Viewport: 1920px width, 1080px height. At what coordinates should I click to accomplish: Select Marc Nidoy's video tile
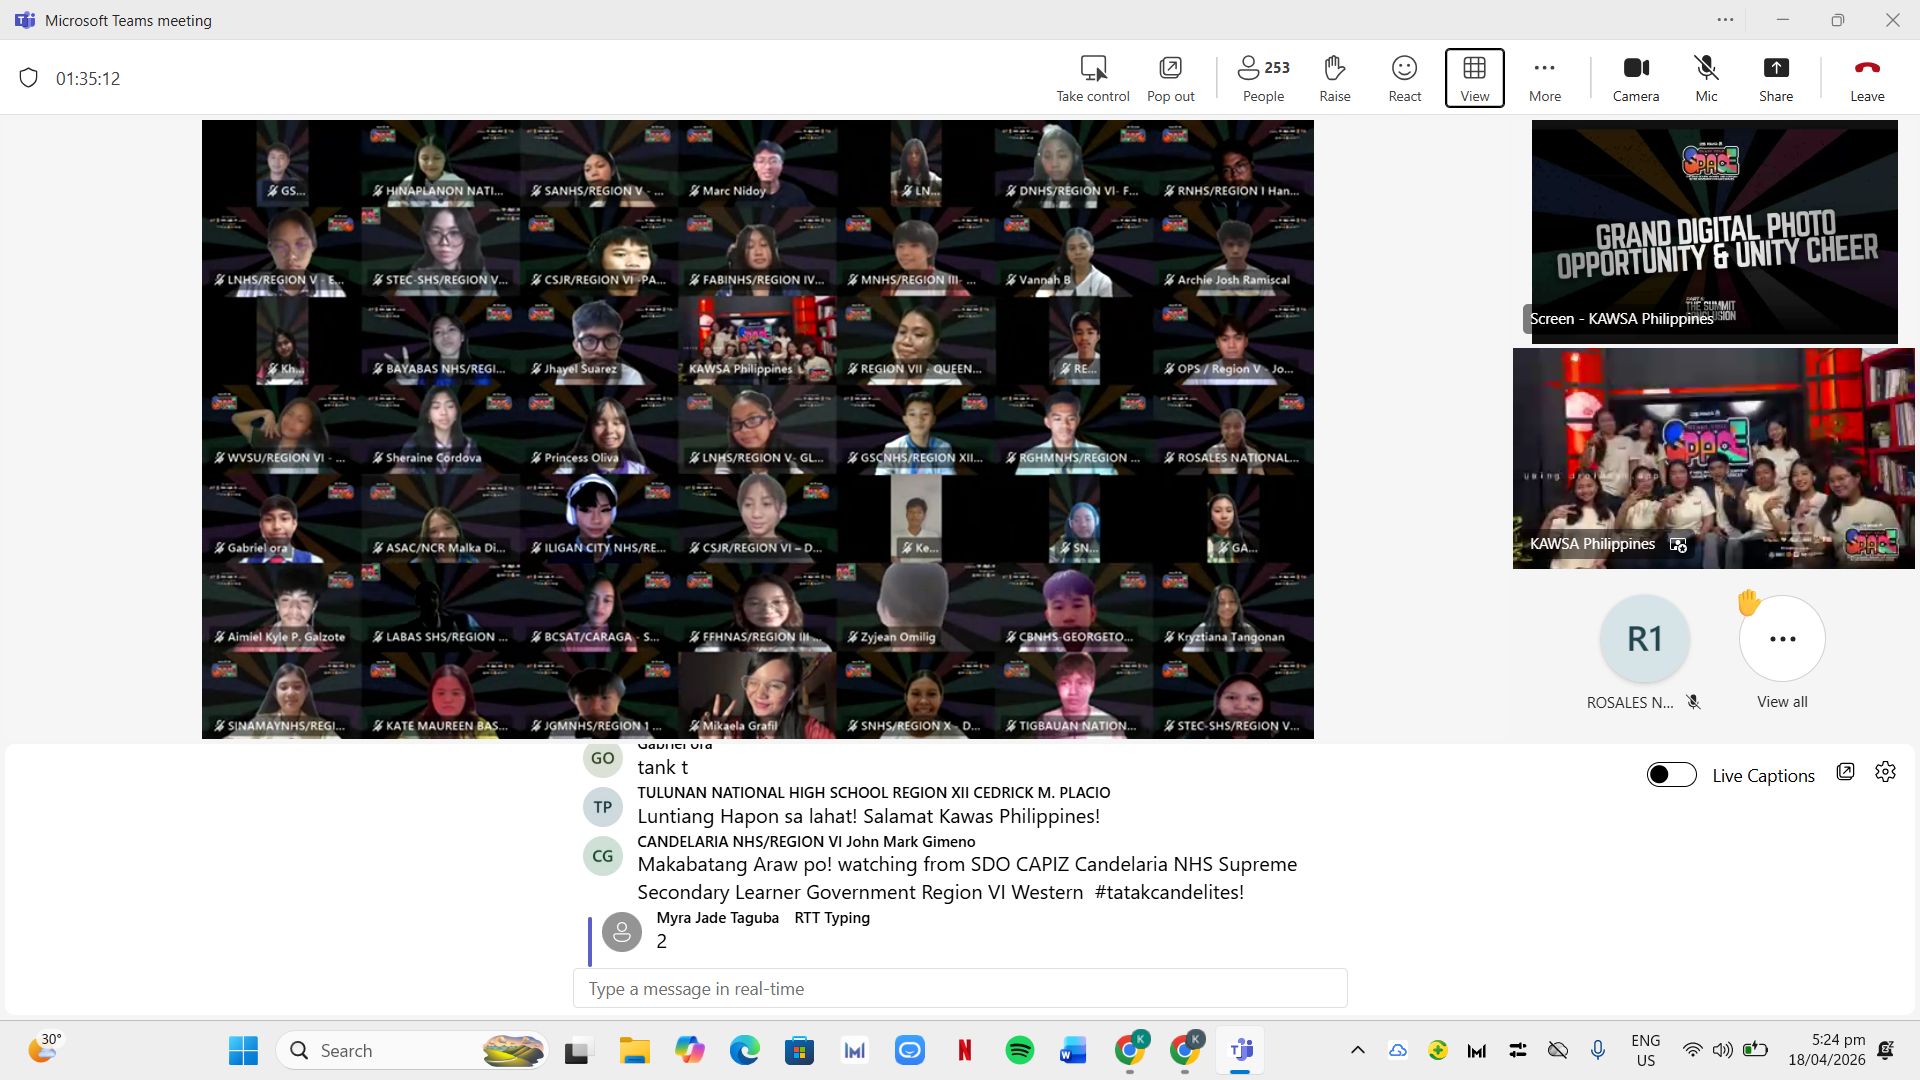[x=758, y=165]
